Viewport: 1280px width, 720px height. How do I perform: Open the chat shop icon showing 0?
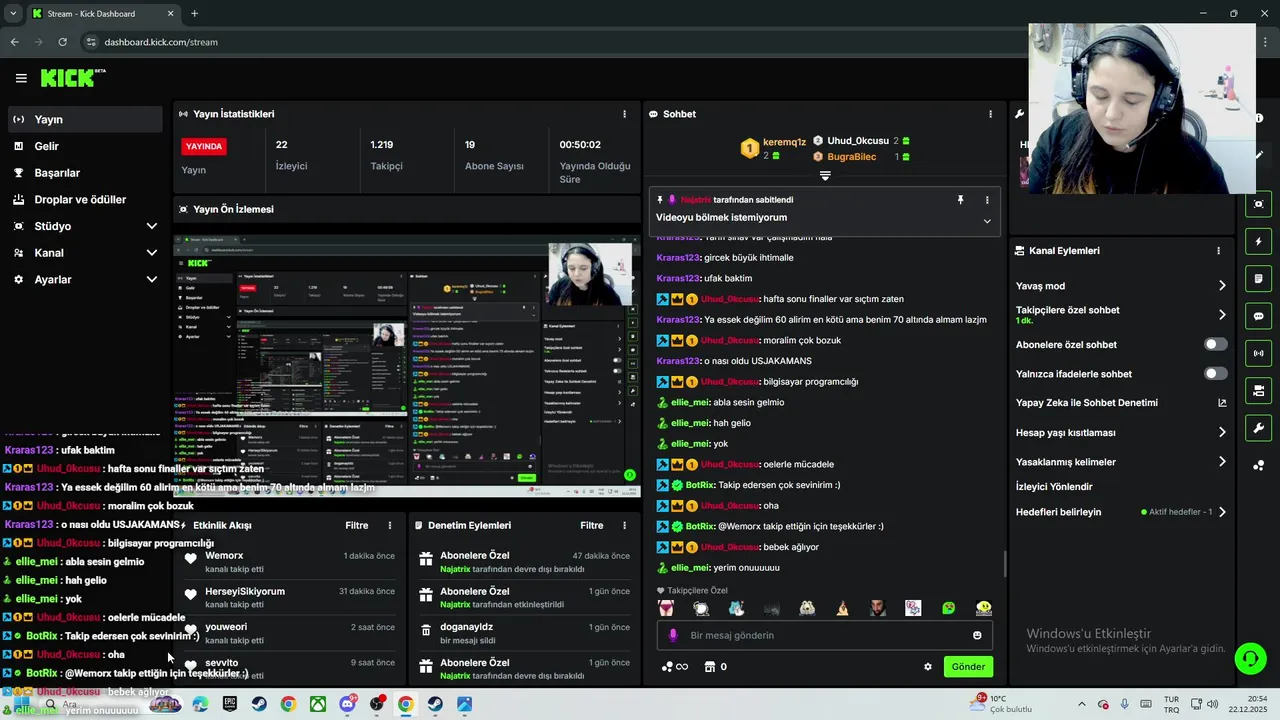(x=716, y=667)
